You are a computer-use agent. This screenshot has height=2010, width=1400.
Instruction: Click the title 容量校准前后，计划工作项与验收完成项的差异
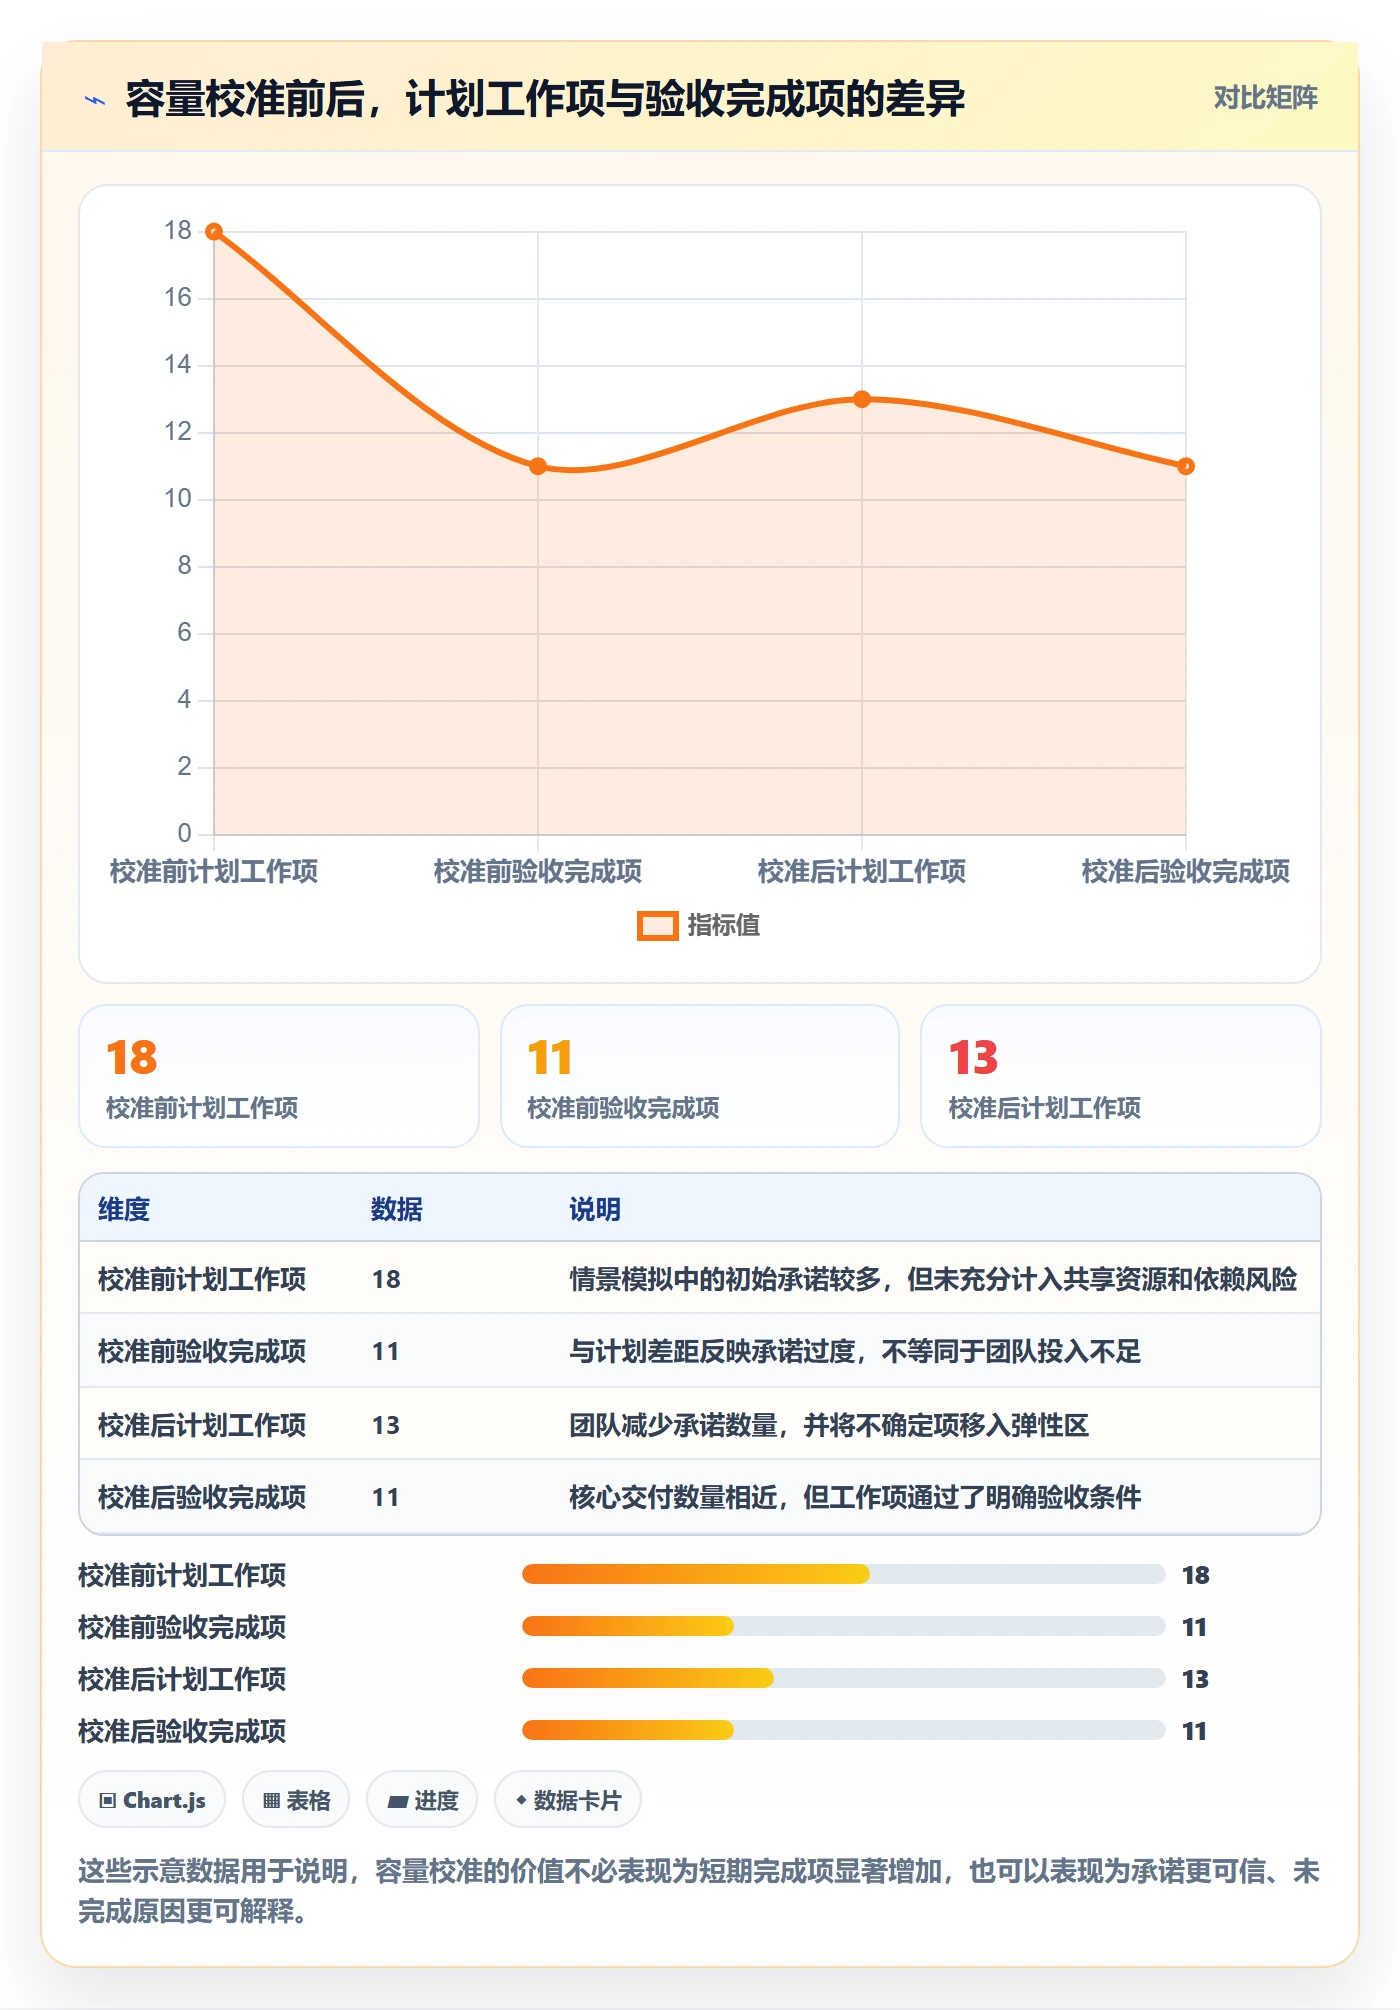[545, 99]
